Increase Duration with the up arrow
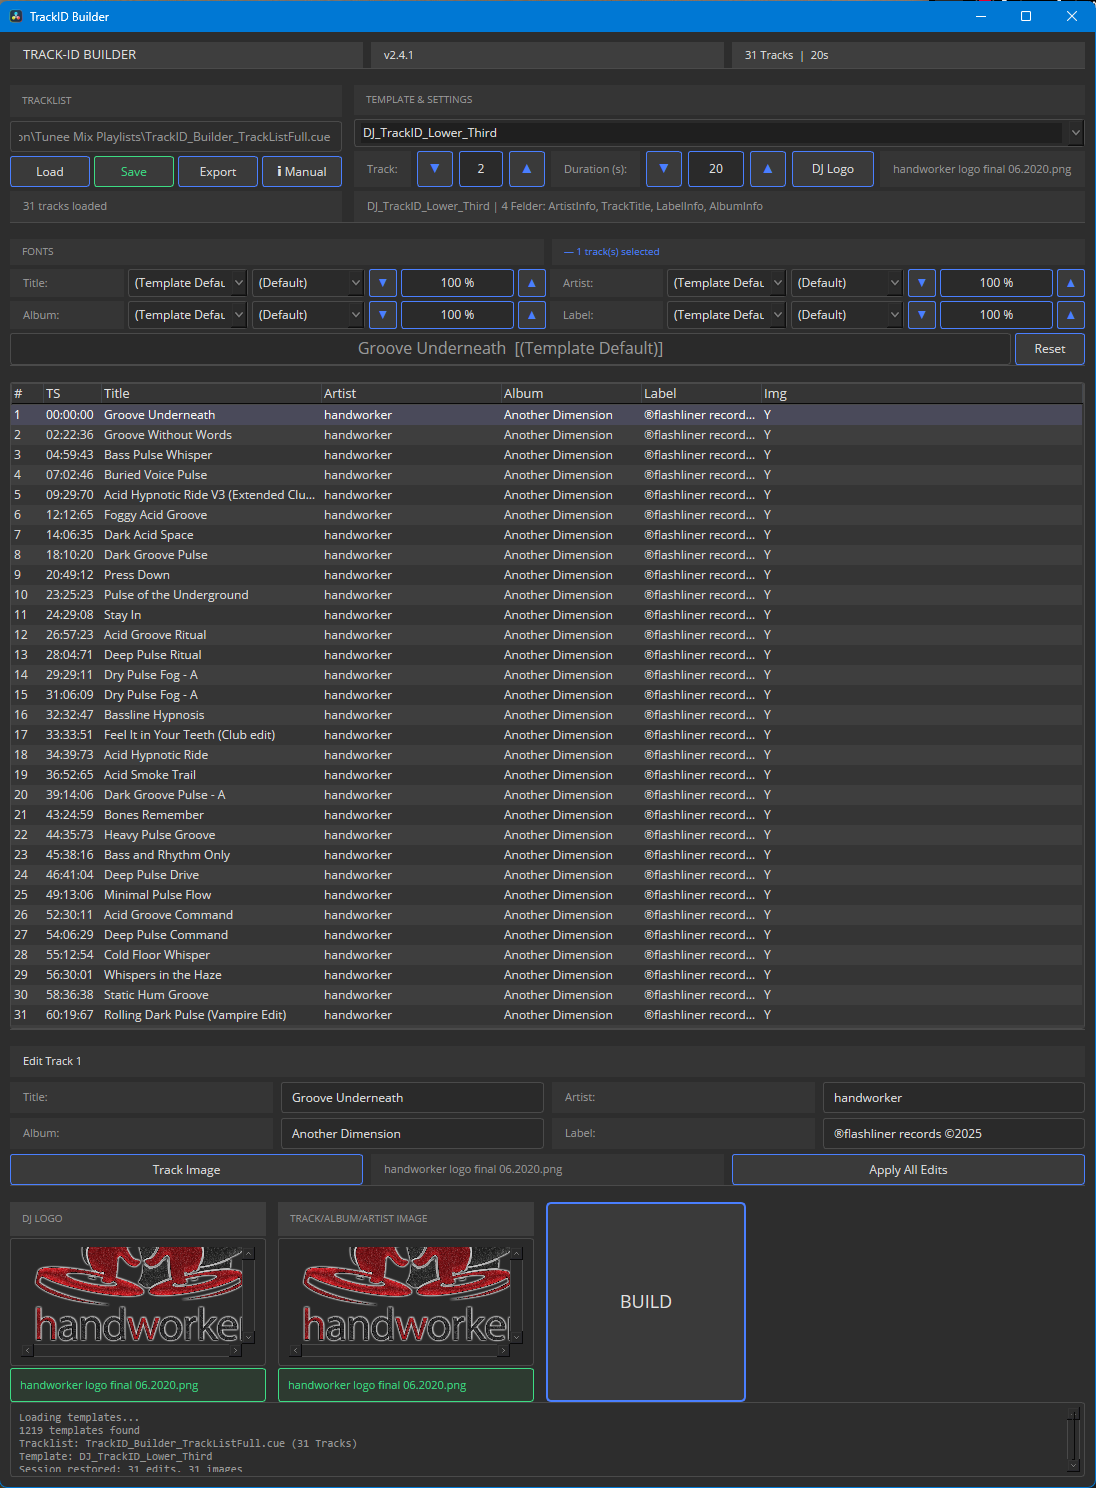1096x1488 pixels. click(767, 169)
